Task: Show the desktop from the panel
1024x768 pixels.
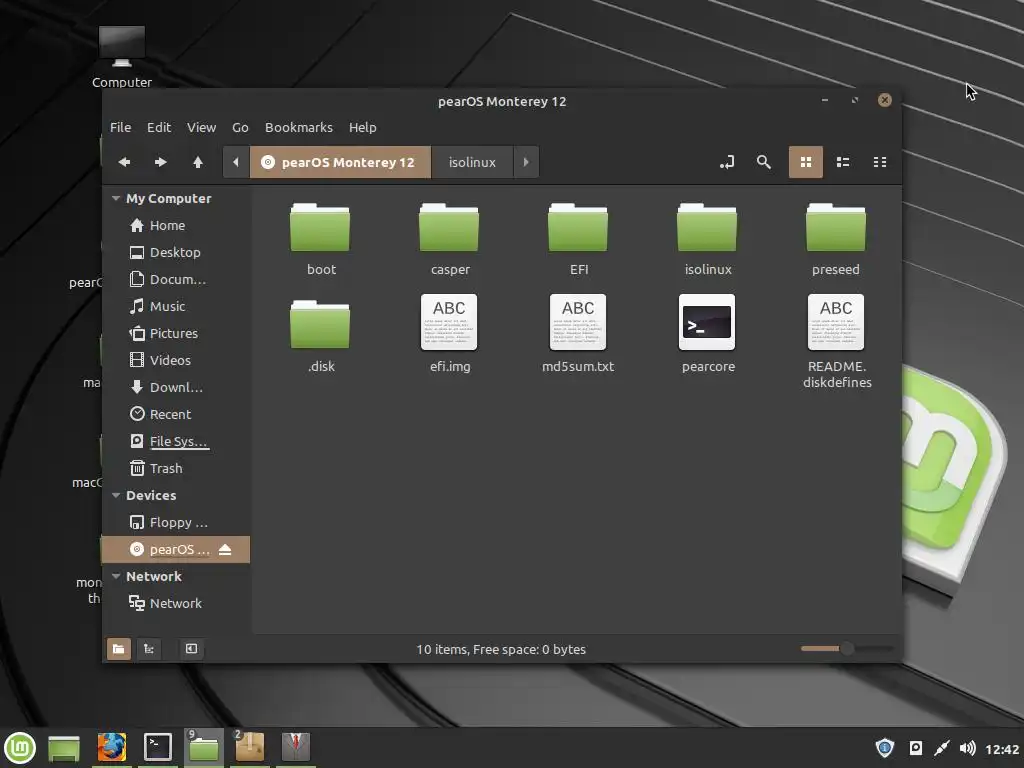Action: (64, 748)
